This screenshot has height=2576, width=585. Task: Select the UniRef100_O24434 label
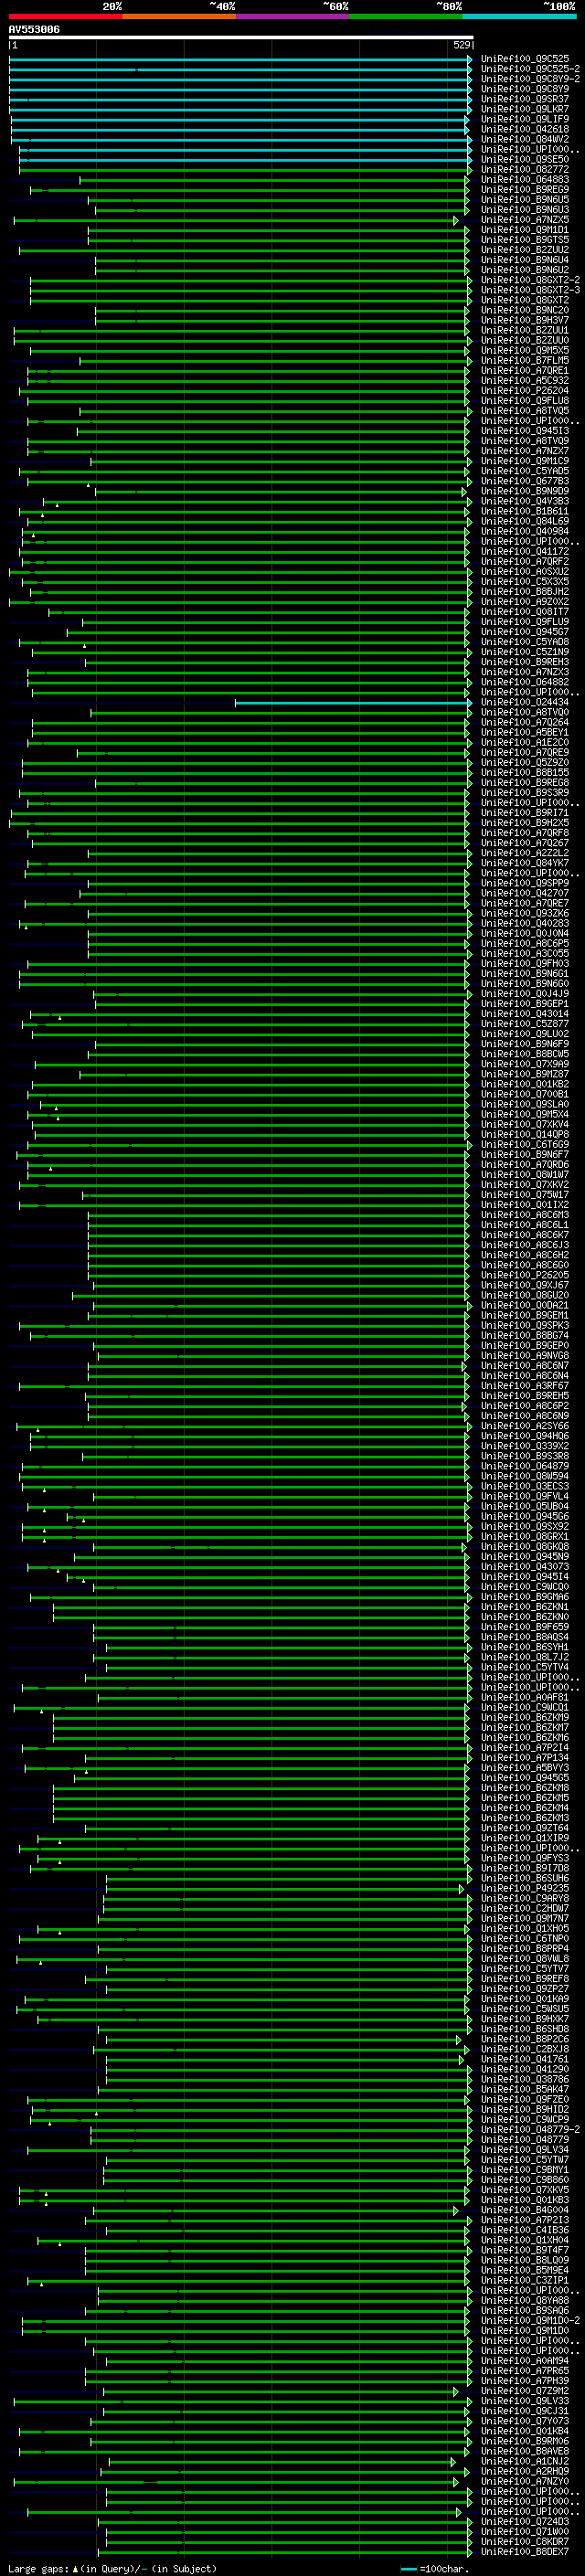click(525, 702)
